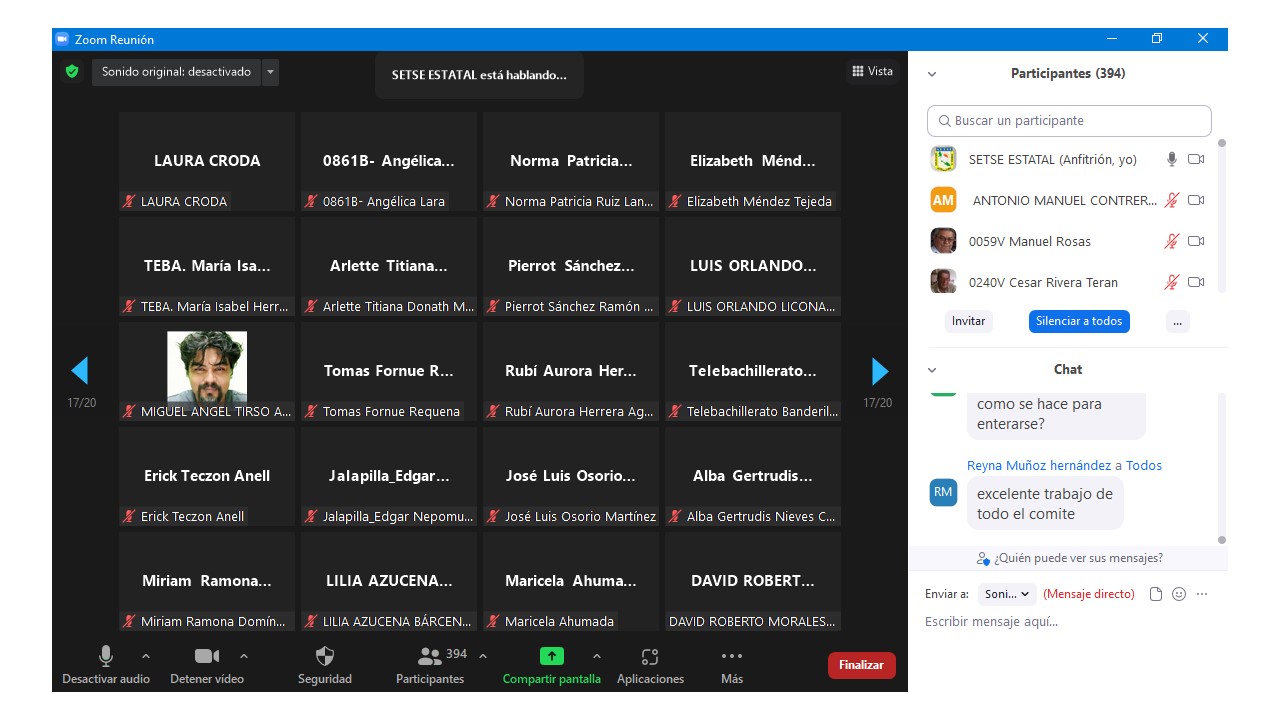Go to next page of video gallery
The width and height of the screenshot is (1280, 720).
[879, 371]
